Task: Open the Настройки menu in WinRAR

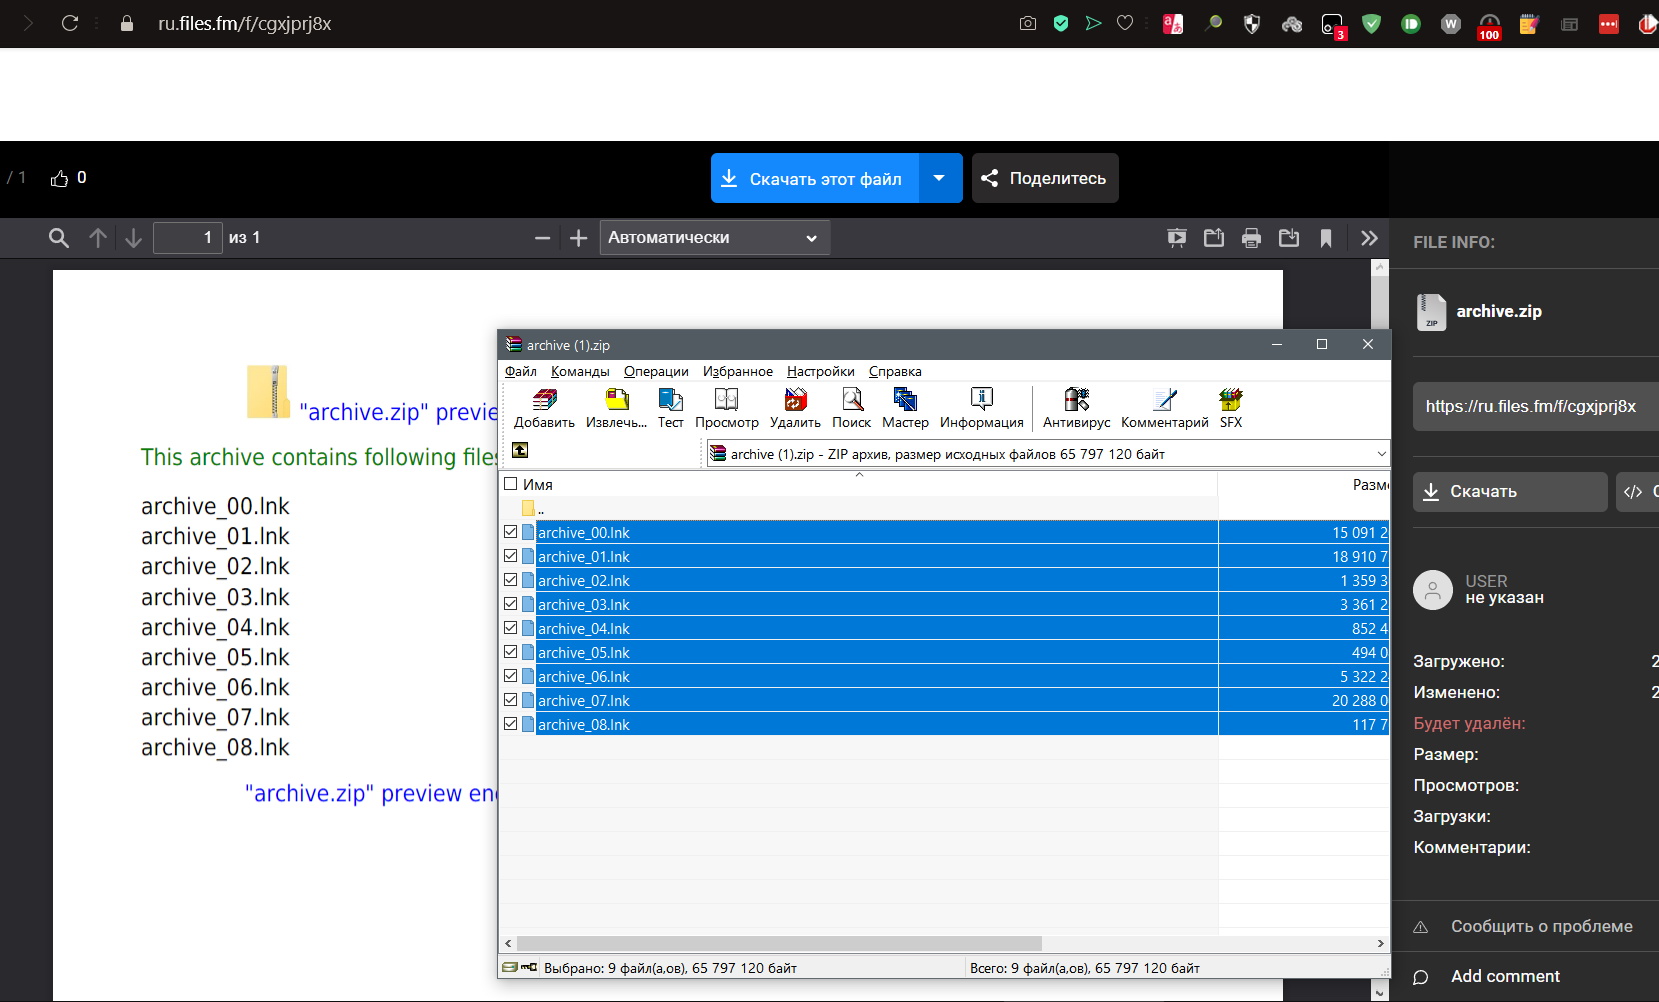Action: [x=820, y=371]
